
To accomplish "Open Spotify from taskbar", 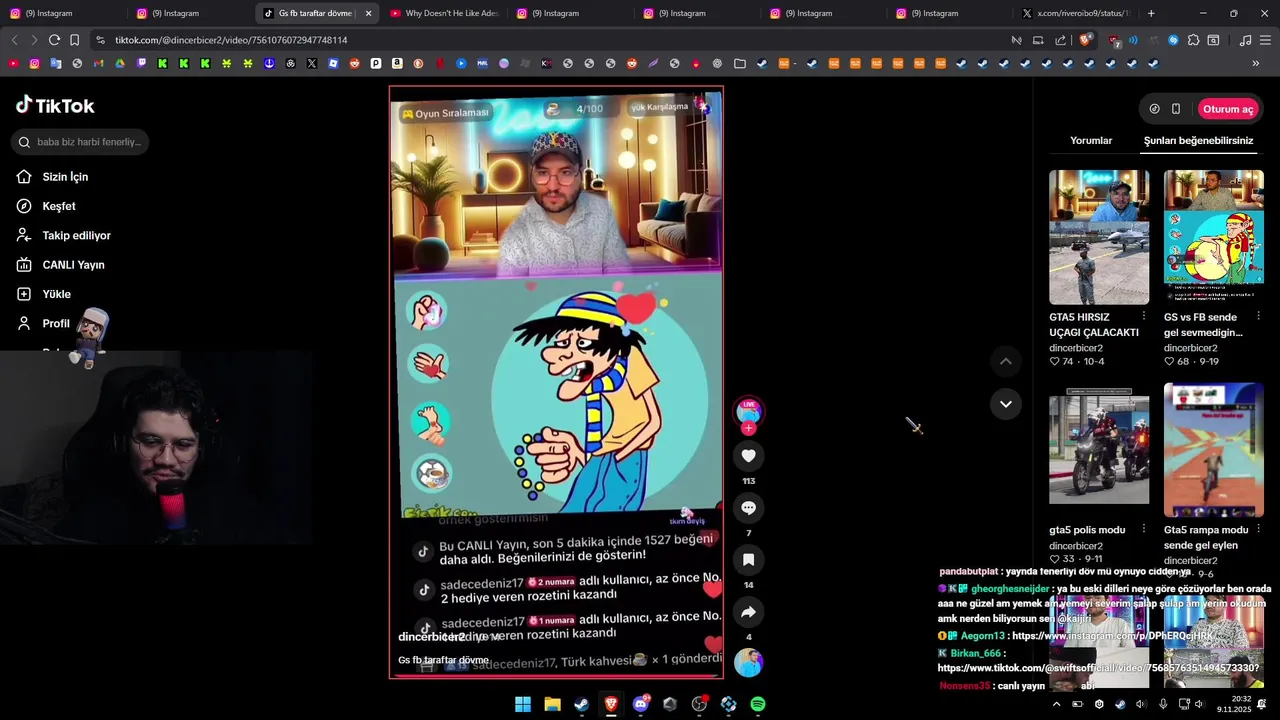I will 758,704.
